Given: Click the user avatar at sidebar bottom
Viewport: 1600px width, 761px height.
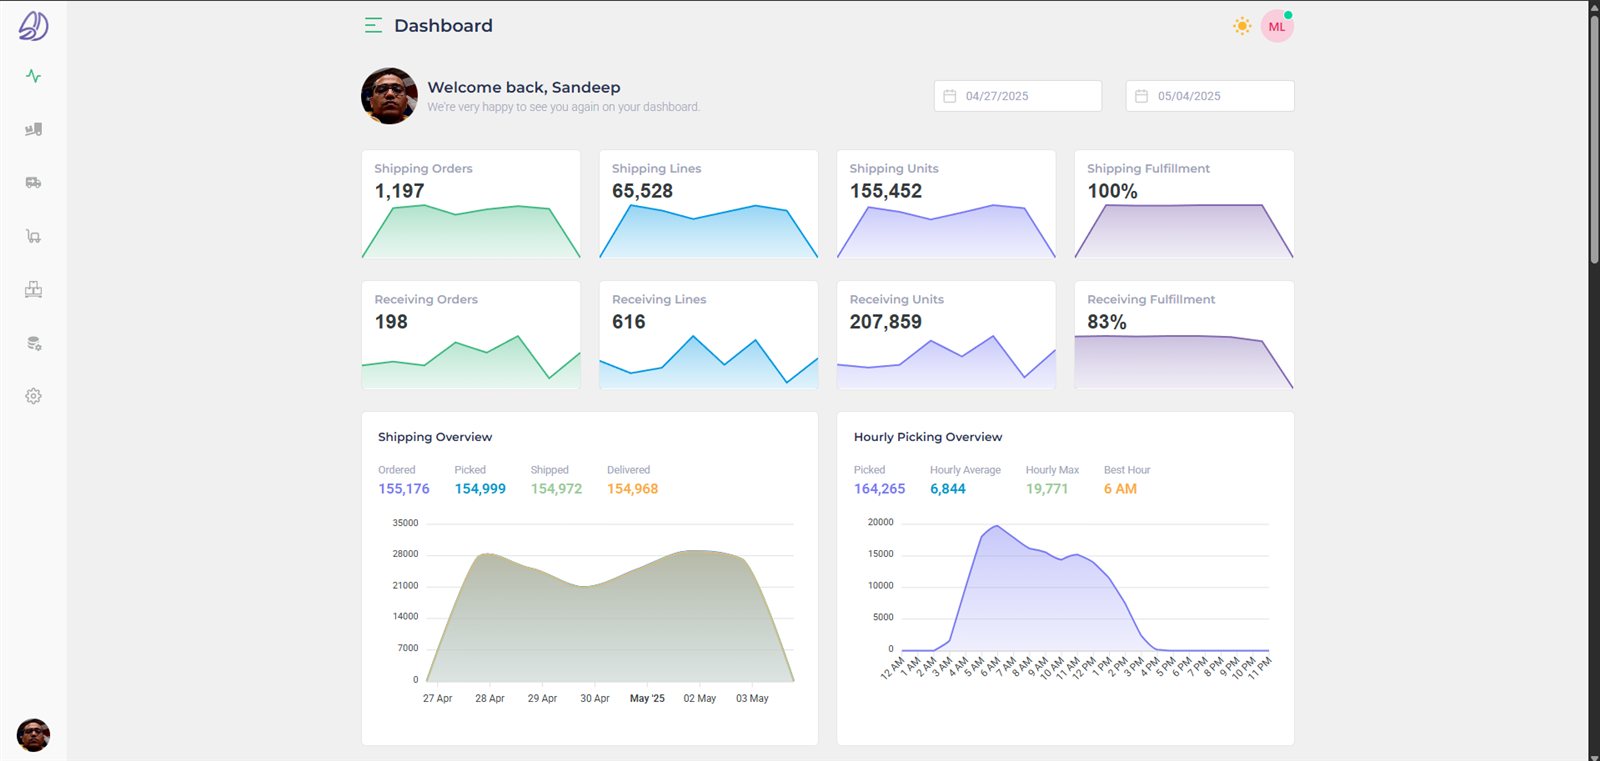Looking at the screenshot, I should [33, 735].
